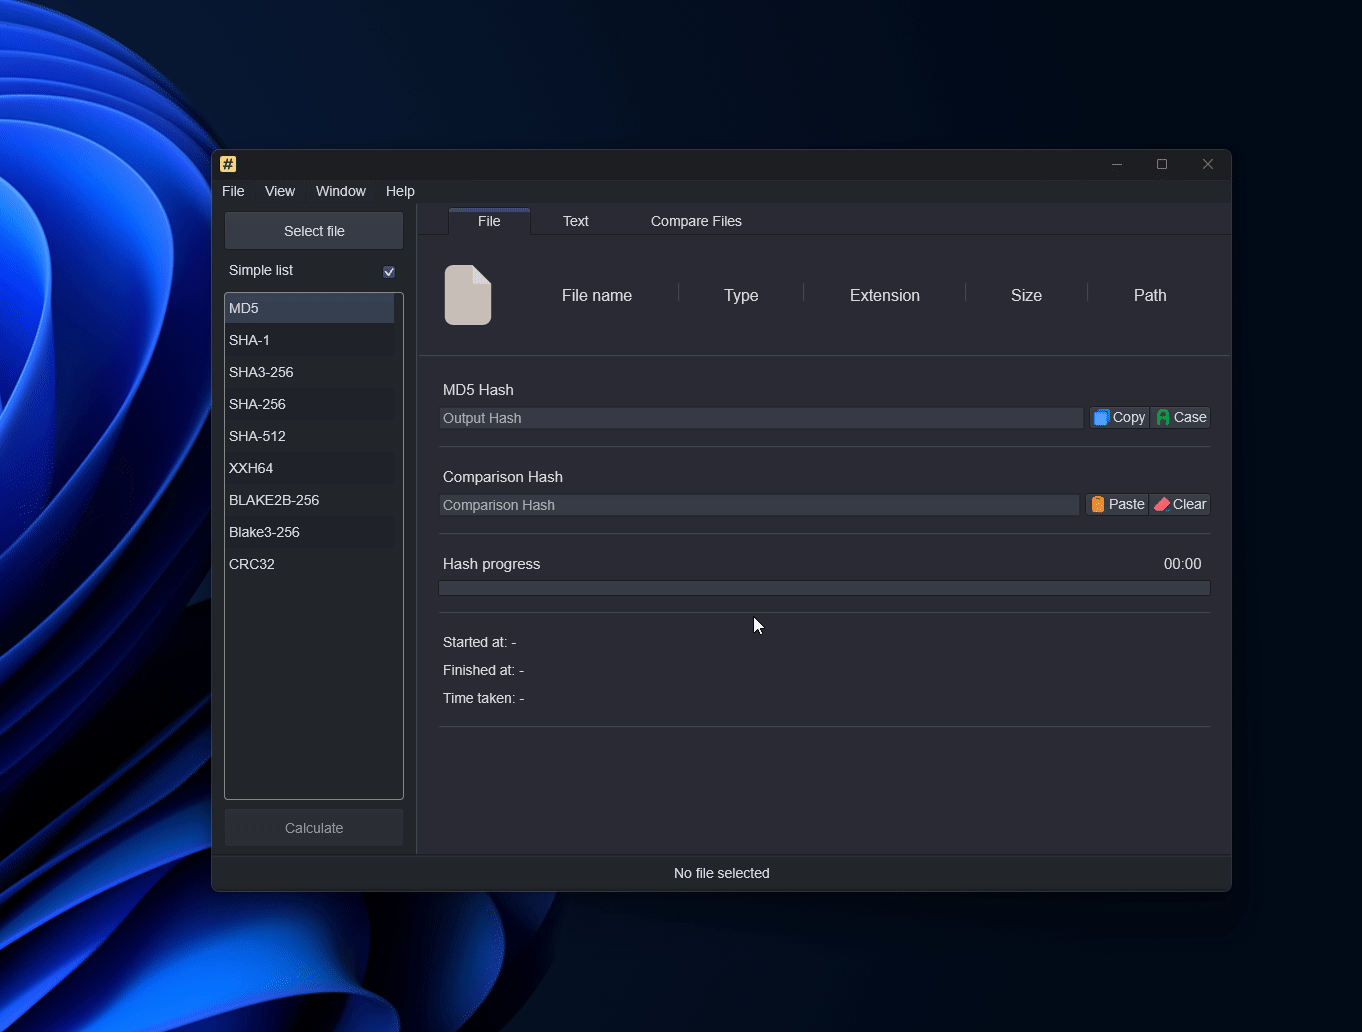Screen dimensions: 1362x1032
Task: Switch to the Compare Files tab
Action: [695, 221]
